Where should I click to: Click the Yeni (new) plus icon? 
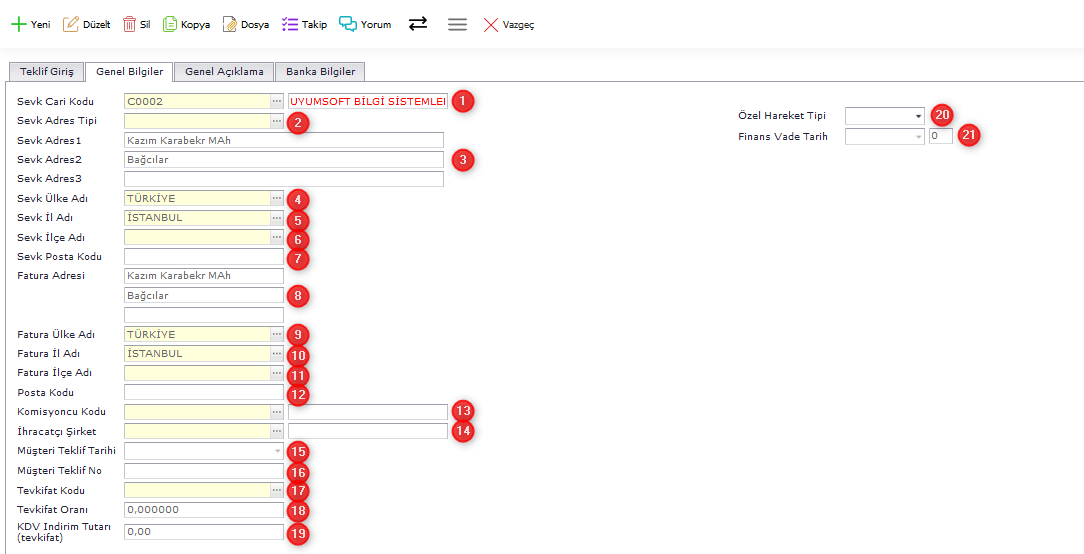pos(17,24)
